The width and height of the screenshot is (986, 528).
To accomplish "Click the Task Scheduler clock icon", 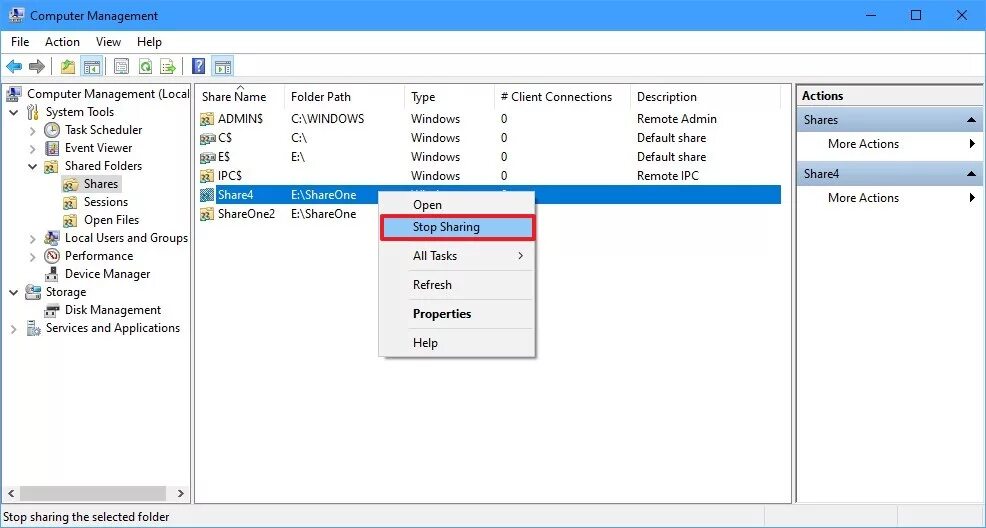I will [52, 130].
